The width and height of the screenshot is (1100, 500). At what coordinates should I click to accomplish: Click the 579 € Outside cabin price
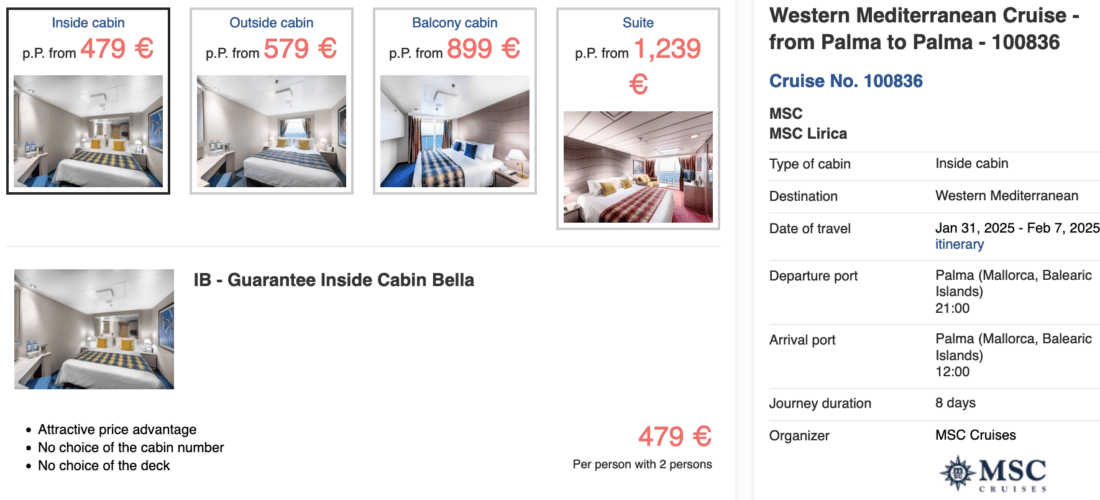click(301, 49)
